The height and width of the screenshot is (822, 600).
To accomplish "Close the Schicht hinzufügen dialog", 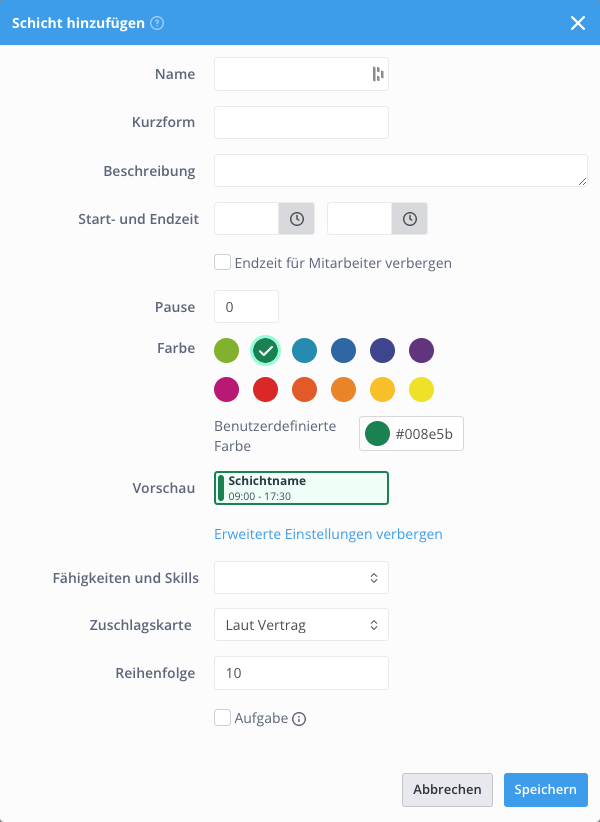I will (578, 23).
